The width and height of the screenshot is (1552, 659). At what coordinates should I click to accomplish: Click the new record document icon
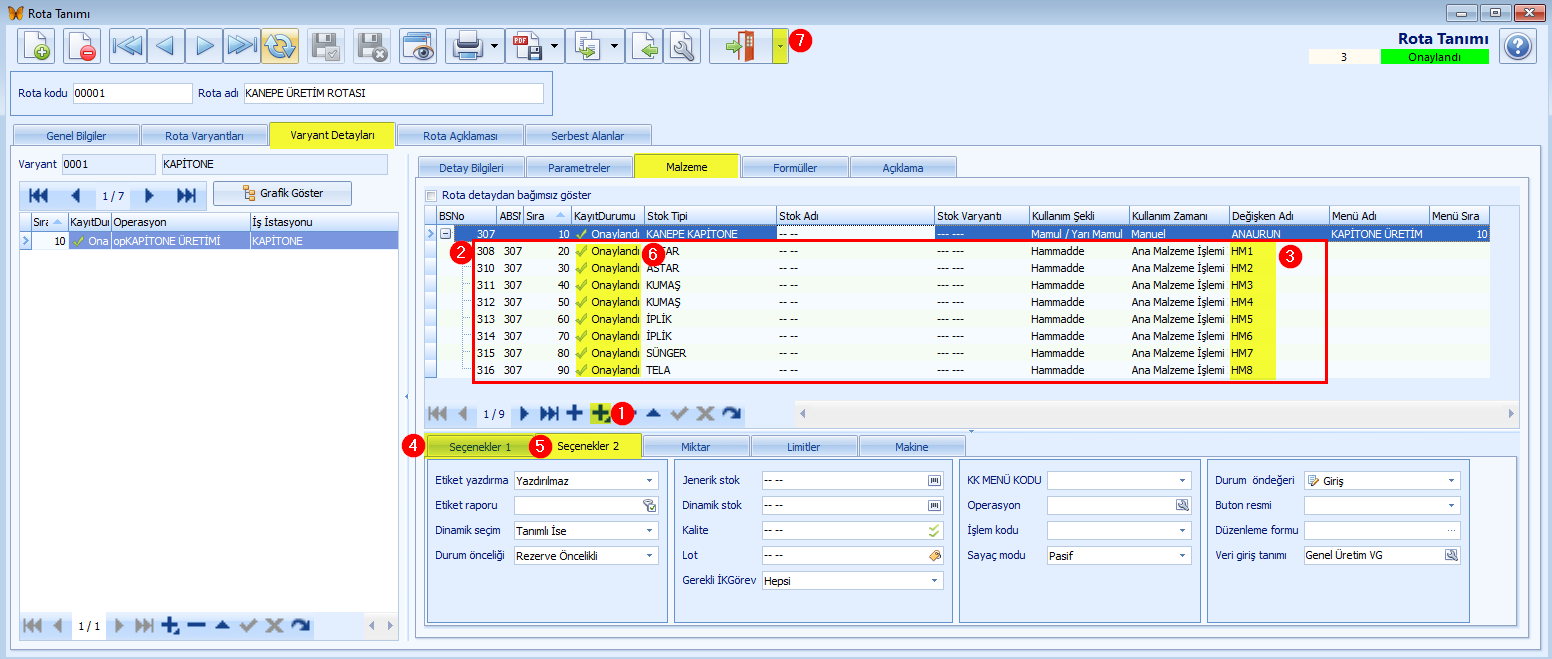(36, 46)
